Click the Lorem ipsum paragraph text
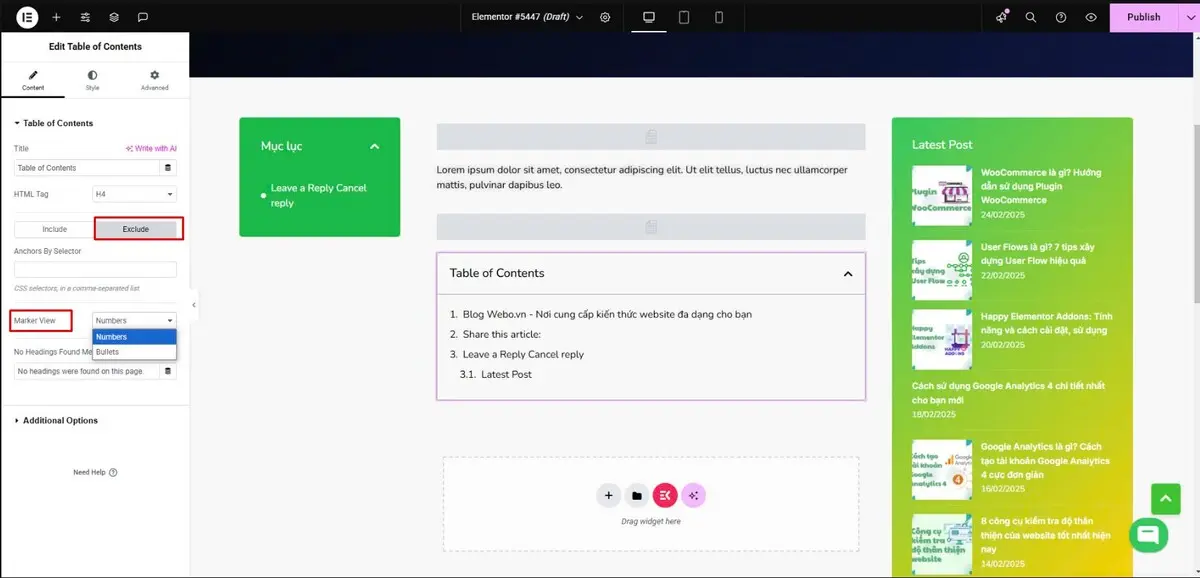 [x=642, y=177]
